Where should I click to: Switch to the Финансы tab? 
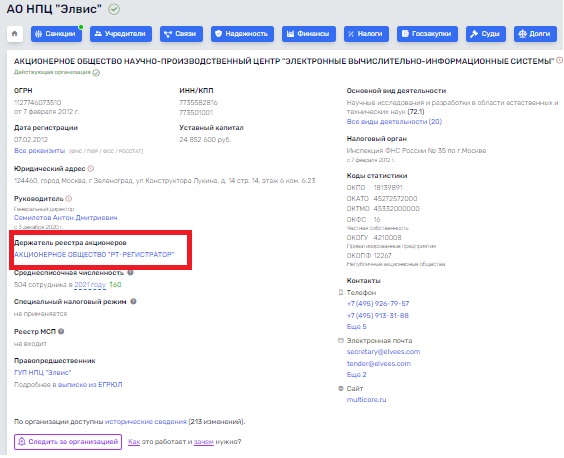[309, 34]
